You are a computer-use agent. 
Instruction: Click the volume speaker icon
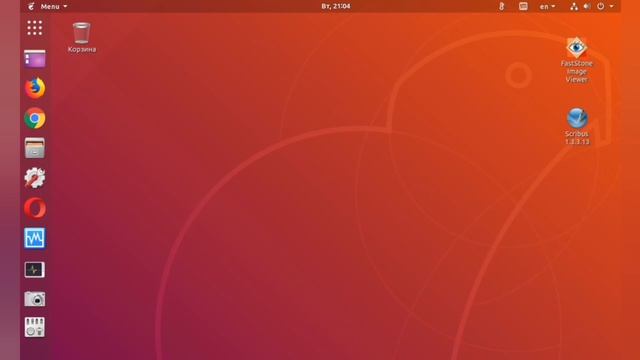tap(587, 7)
